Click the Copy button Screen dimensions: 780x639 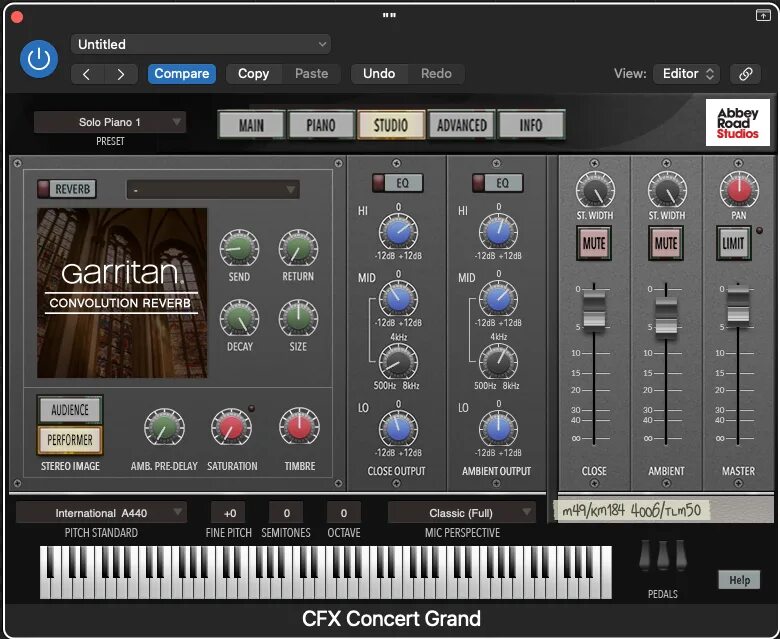[254, 74]
